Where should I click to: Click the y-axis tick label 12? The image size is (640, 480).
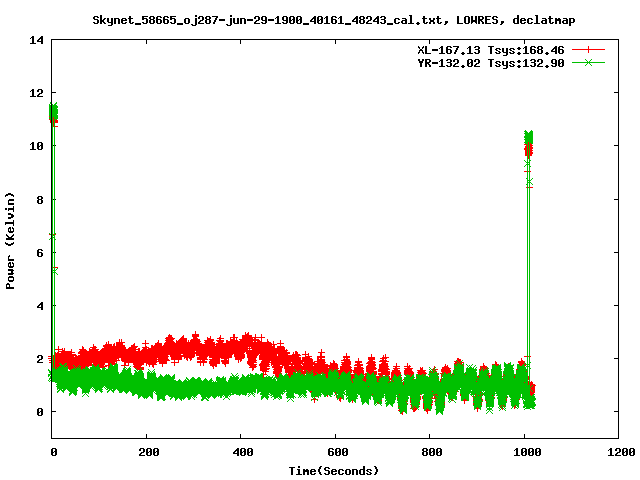click(x=36, y=93)
